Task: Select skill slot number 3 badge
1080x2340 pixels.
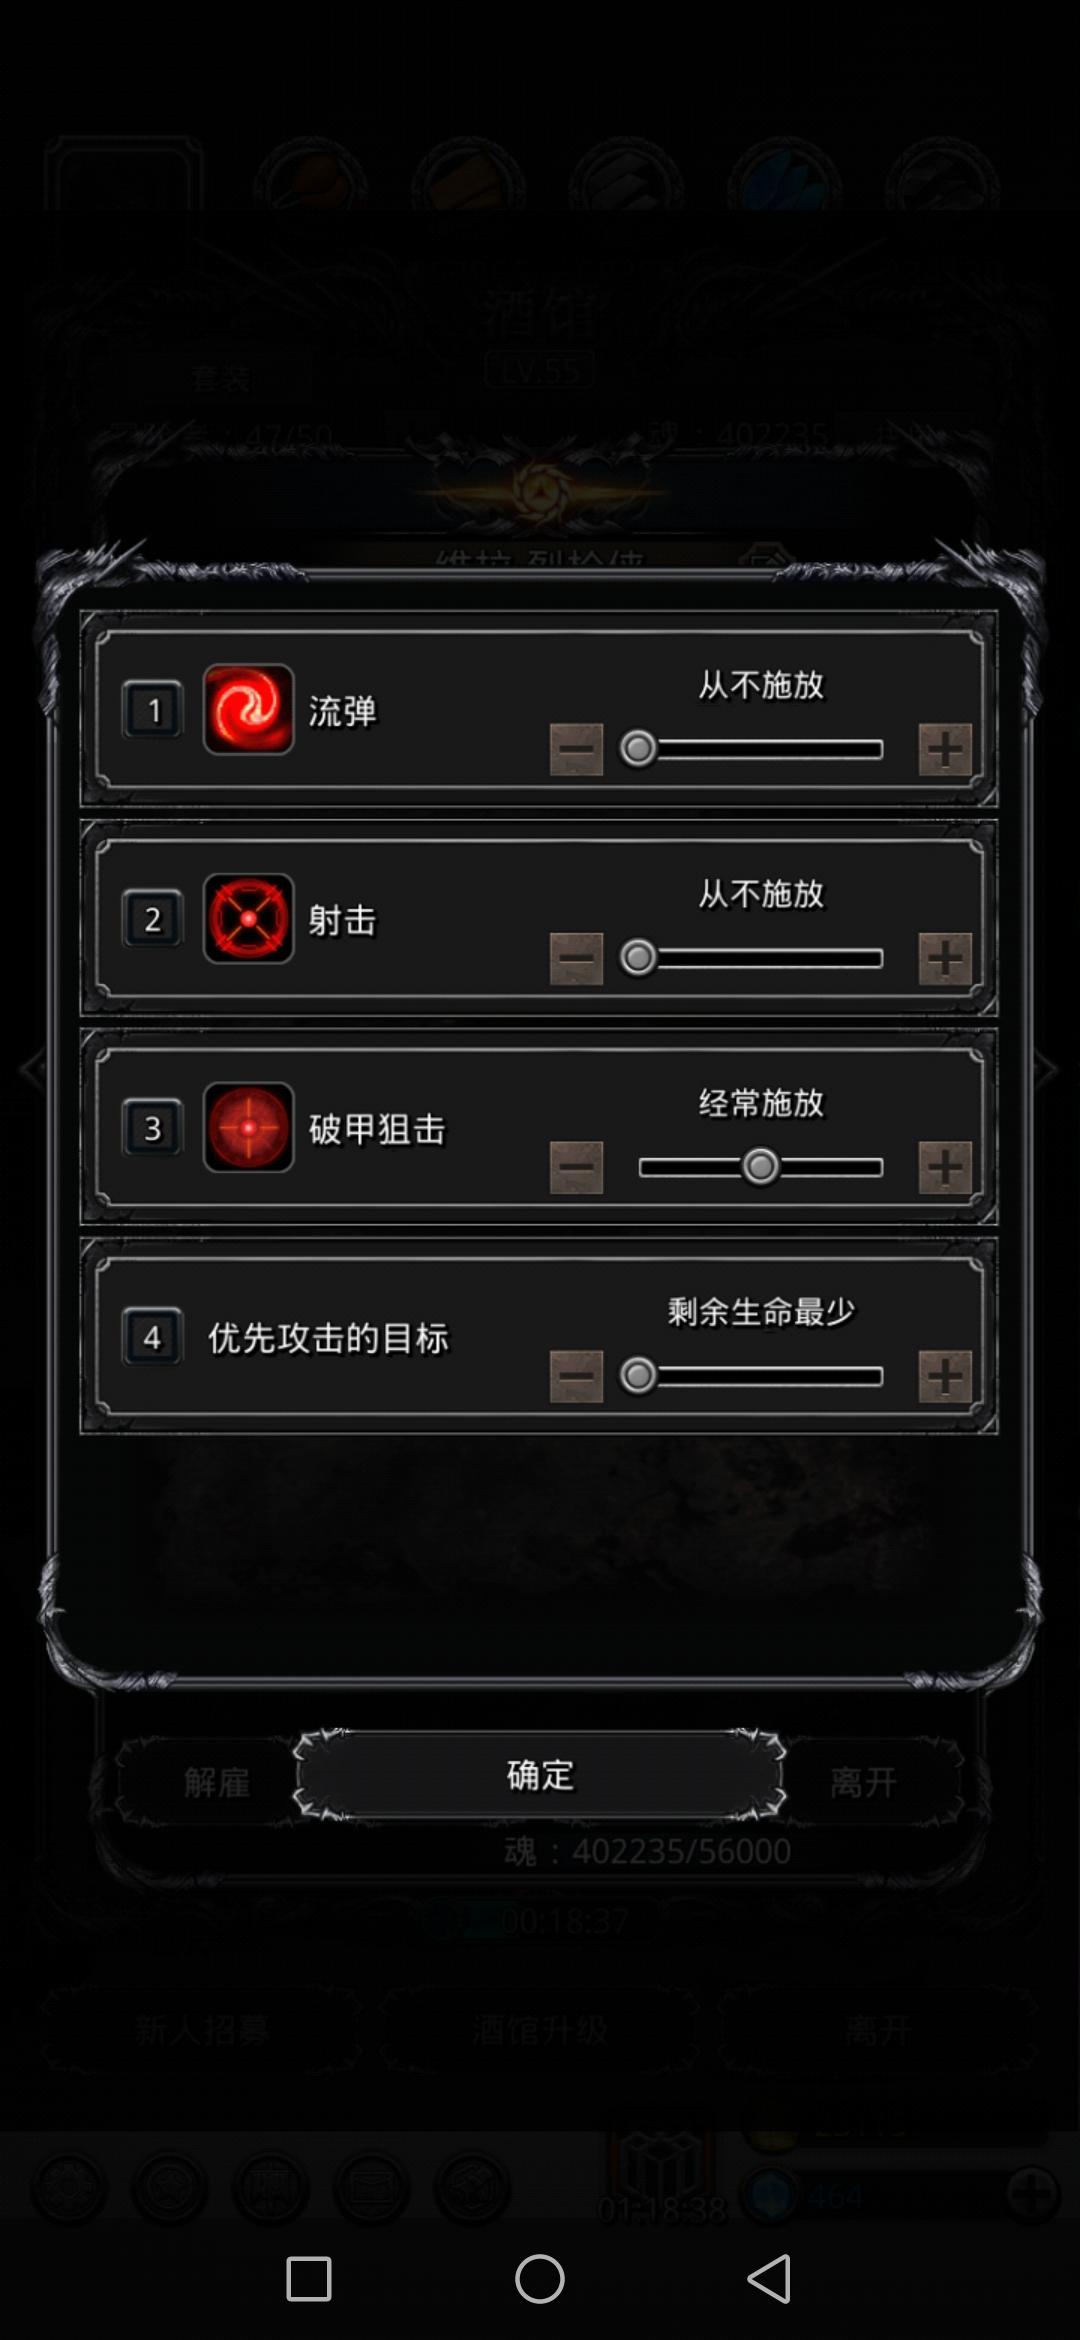Action: 152,1128
